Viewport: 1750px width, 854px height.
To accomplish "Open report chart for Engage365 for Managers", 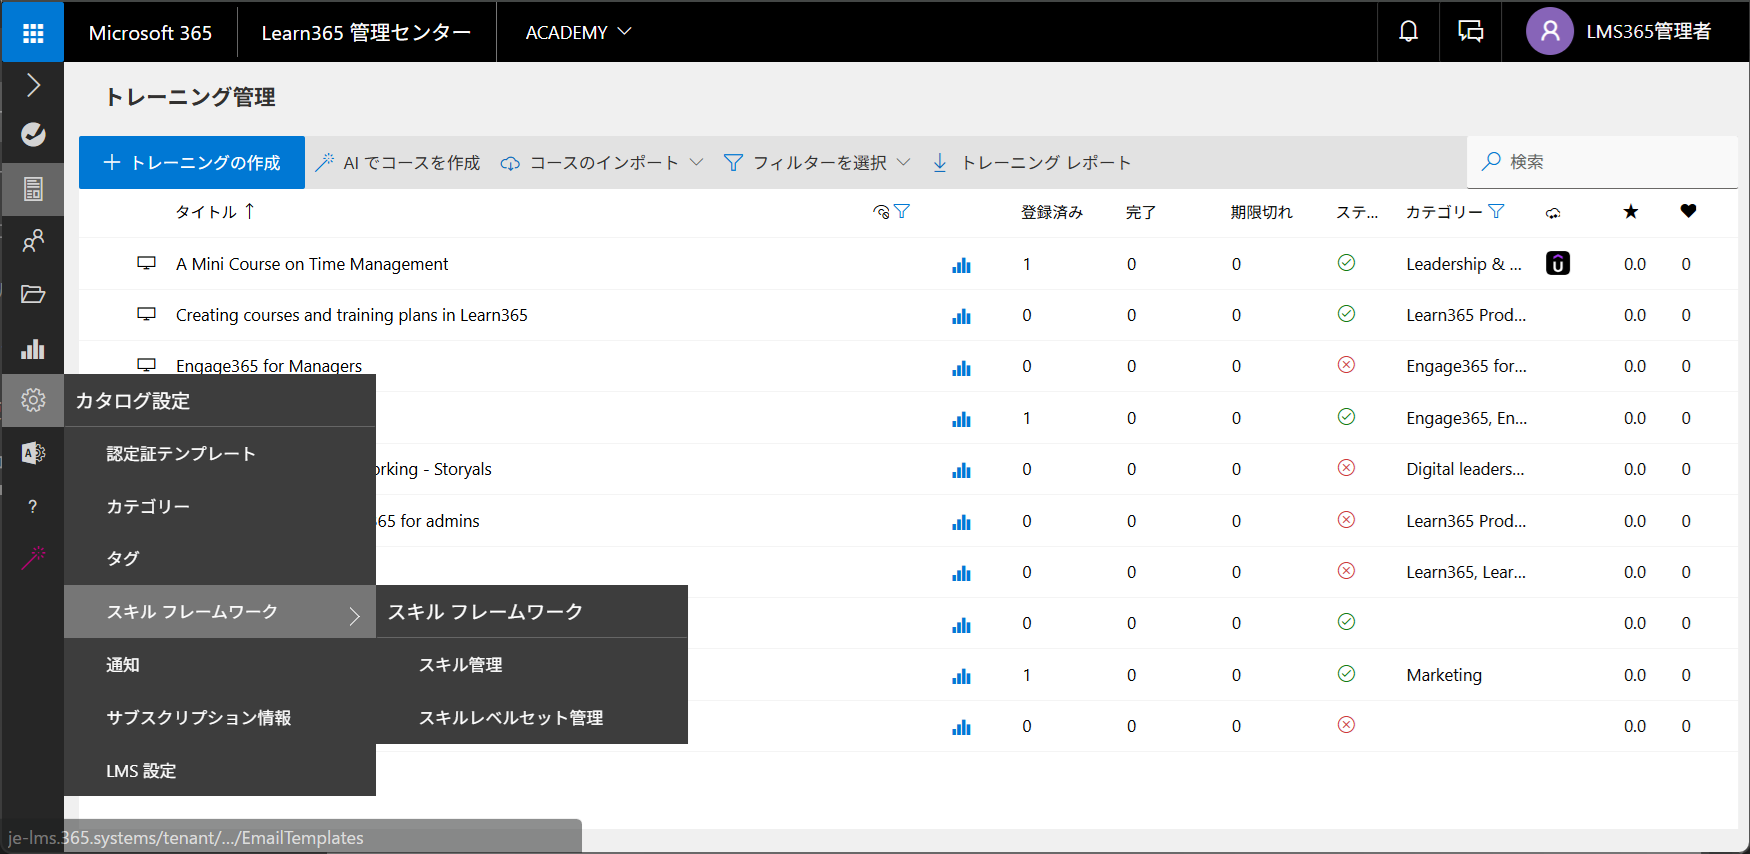I will (x=961, y=368).
